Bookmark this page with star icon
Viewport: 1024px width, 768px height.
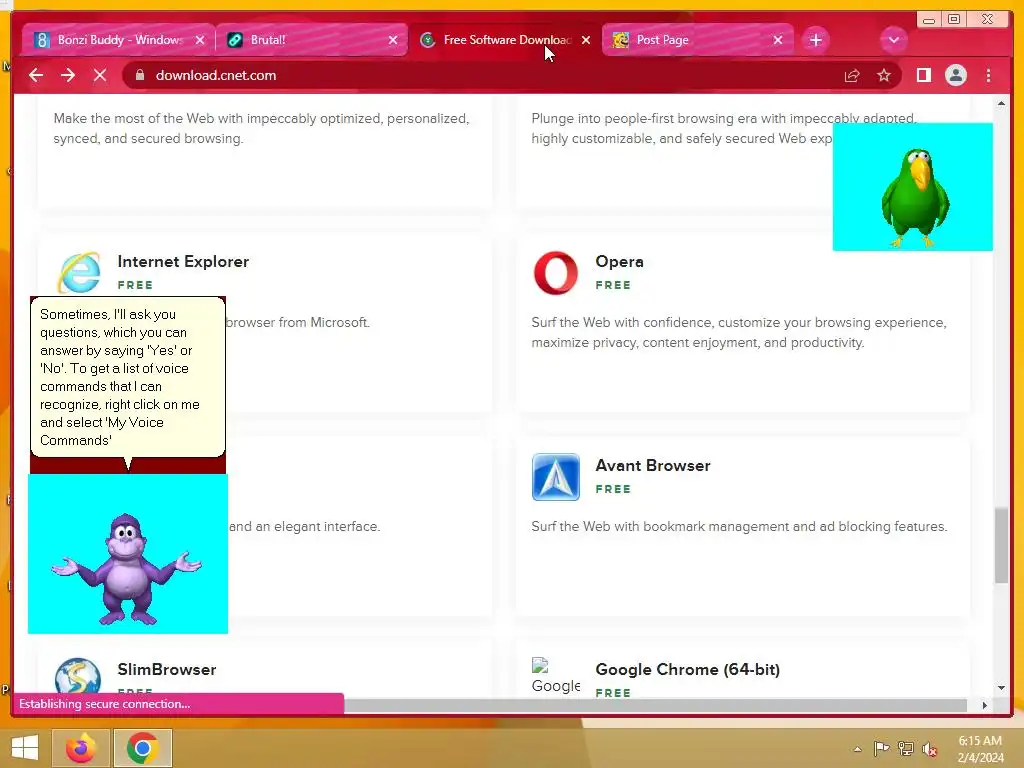[x=884, y=76]
